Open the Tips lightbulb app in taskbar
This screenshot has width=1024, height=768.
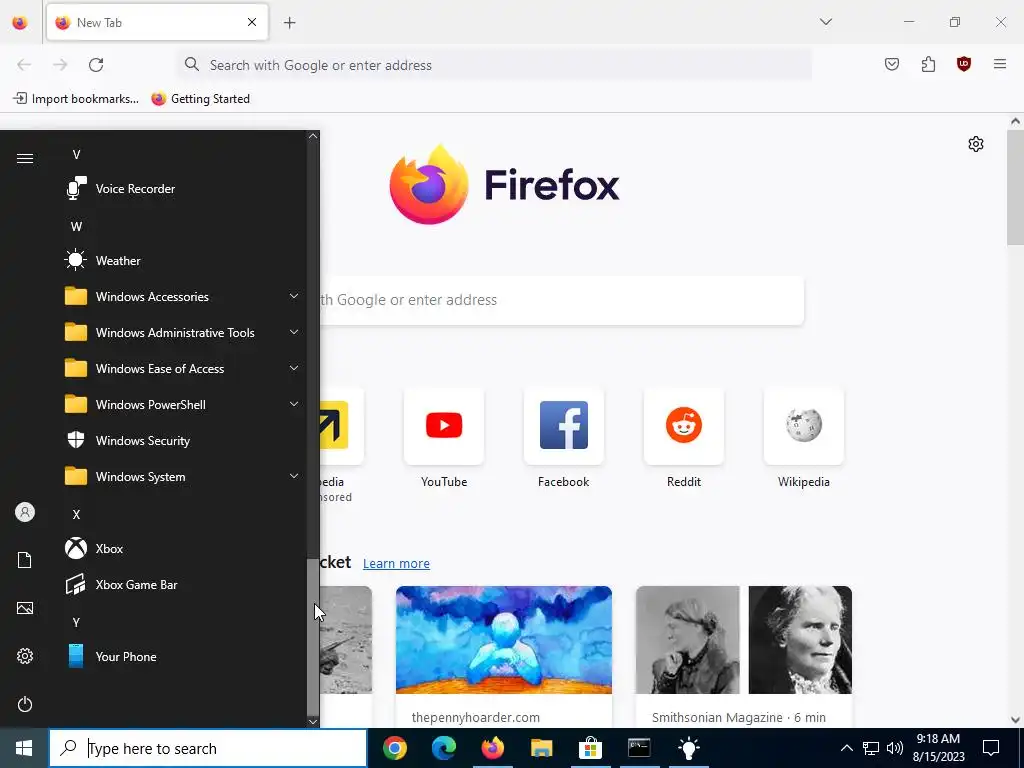pyautogui.click(x=688, y=748)
